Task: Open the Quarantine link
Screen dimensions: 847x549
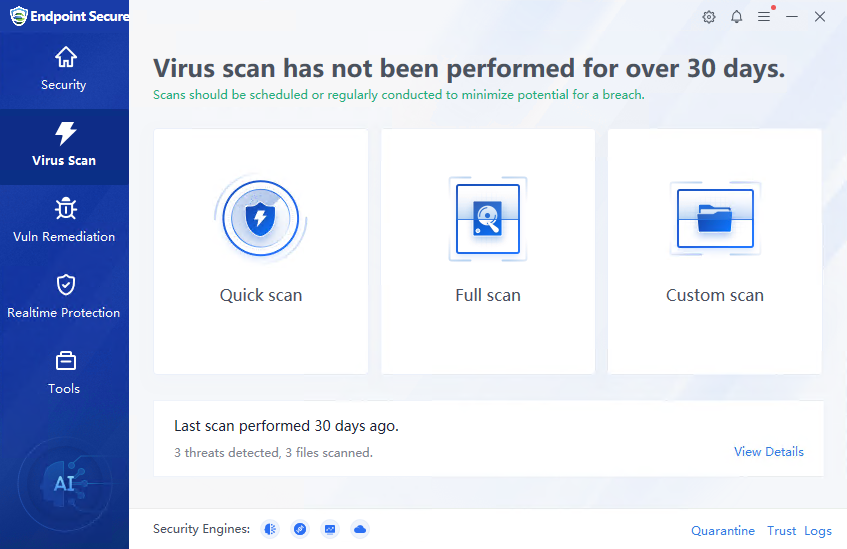Action: click(723, 531)
